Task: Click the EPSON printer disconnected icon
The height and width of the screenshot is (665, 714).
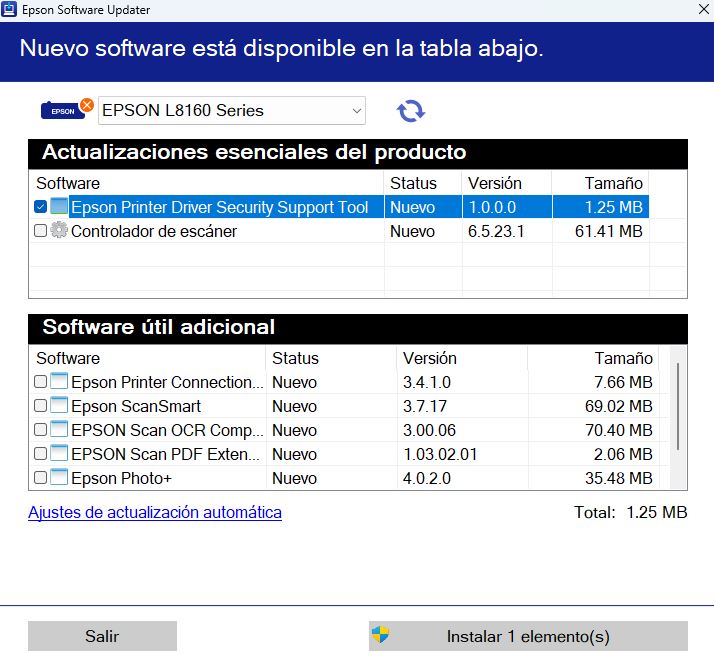Action: point(67,109)
